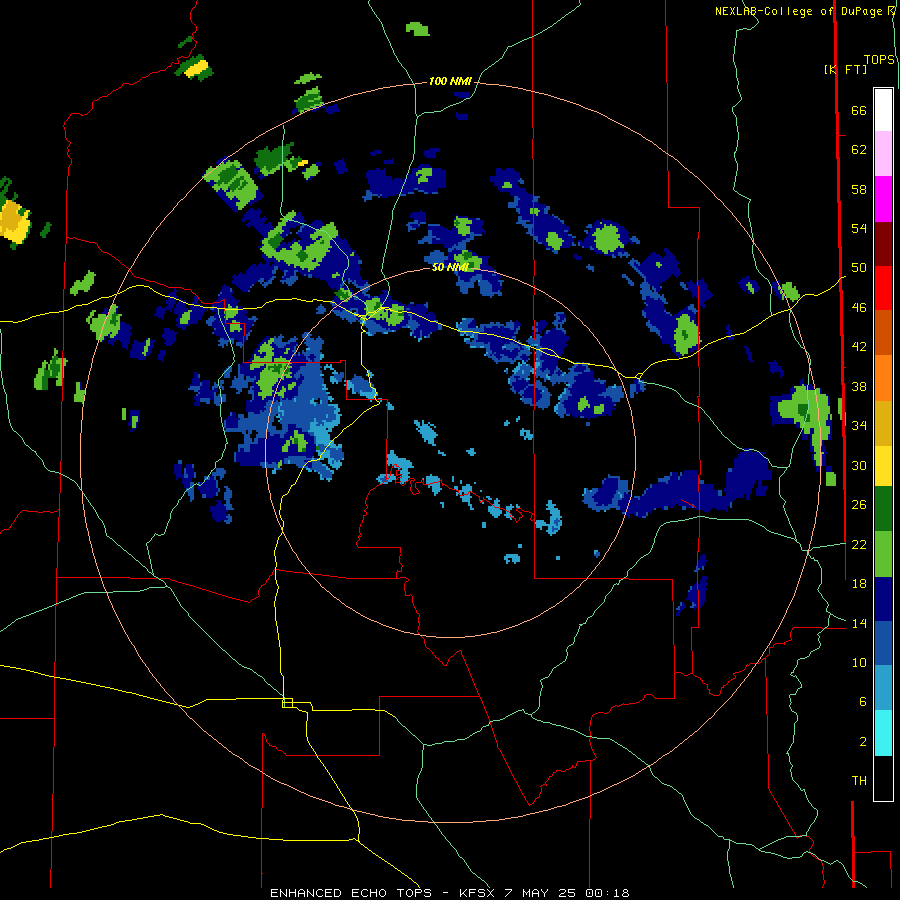
Task: Click the 14 scale label
Action: [859, 623]
